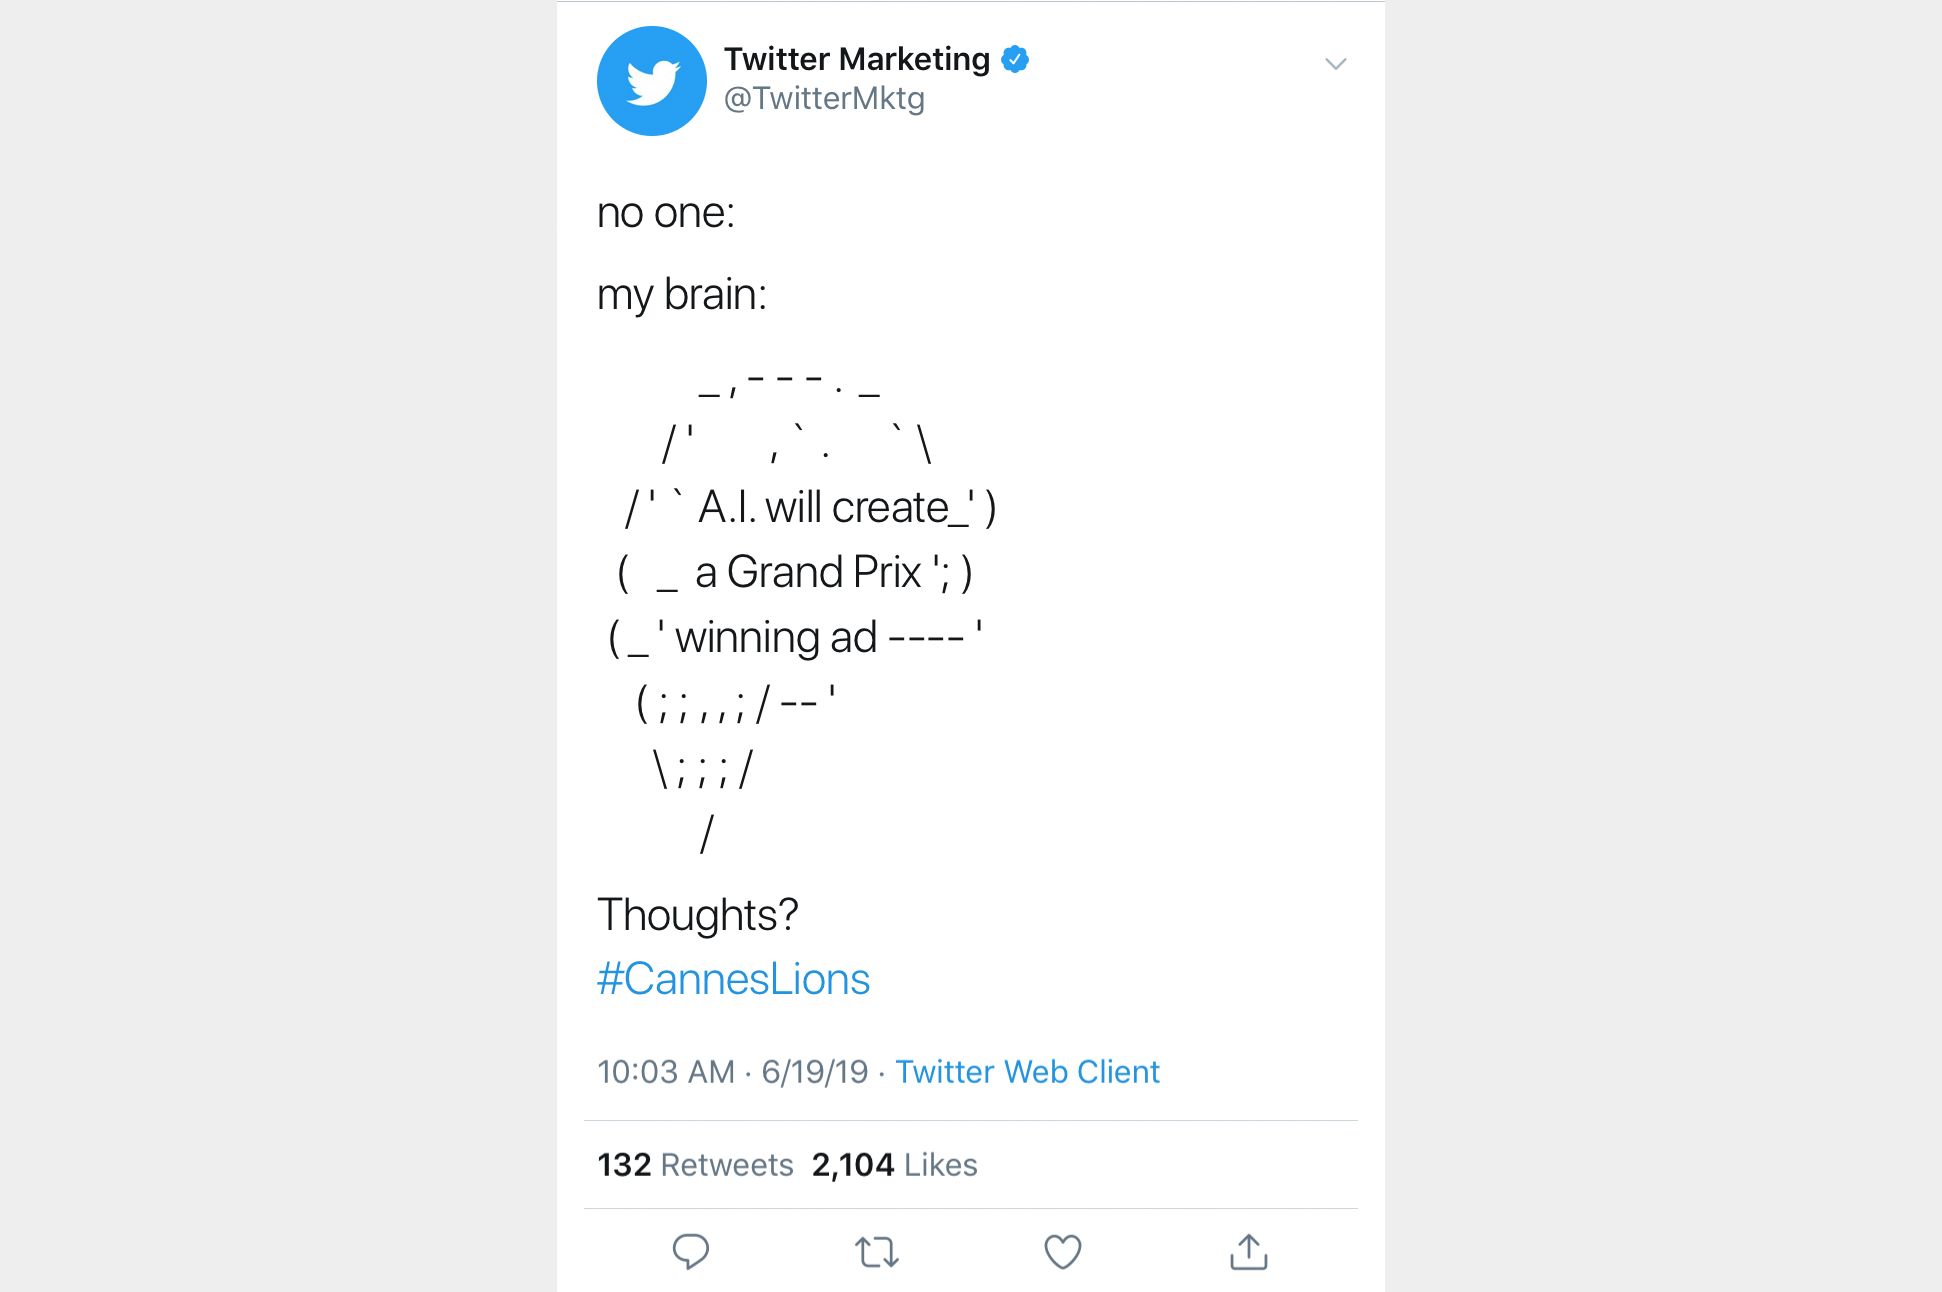
Task: Click the @TwitterMktg handle
Action: tap(824, 99)
